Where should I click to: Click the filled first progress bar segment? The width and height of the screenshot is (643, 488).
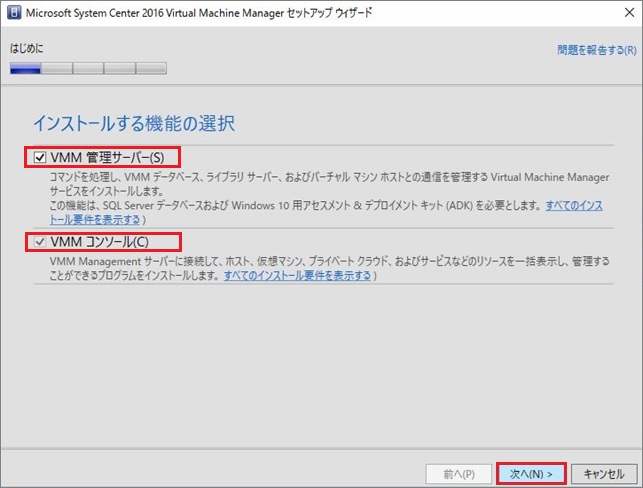[x=25, y=69]
